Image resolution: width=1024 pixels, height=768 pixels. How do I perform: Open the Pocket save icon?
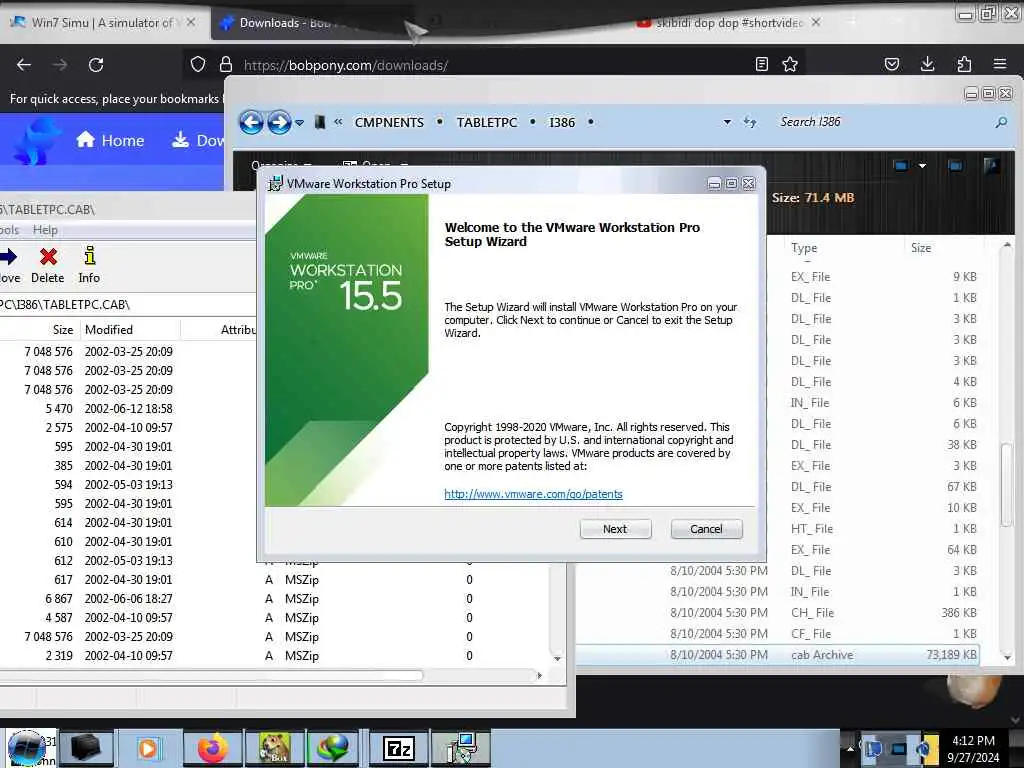click(x=891, y=64)
